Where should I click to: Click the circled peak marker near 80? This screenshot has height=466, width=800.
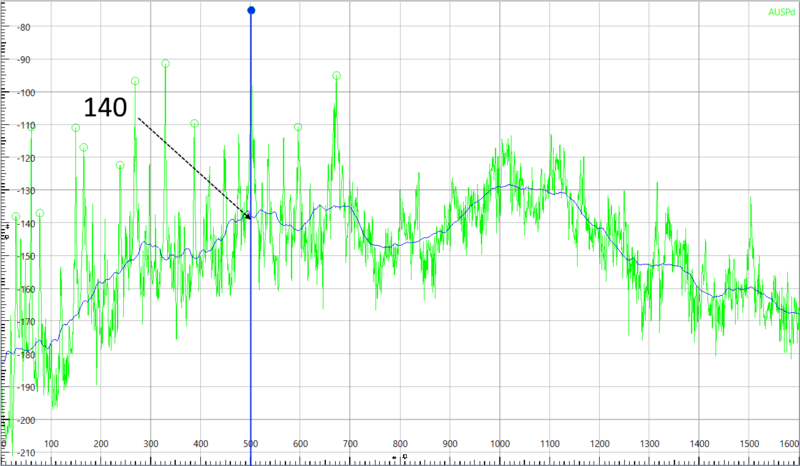[x=40, y=213]
